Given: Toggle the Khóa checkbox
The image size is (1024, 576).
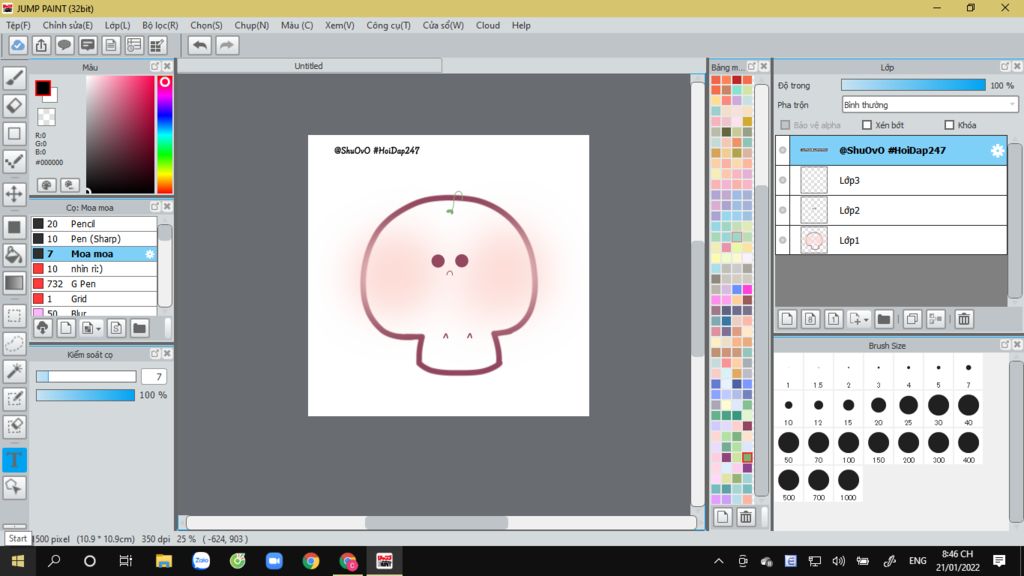Looking at the screenshot, I should [949, 125].
